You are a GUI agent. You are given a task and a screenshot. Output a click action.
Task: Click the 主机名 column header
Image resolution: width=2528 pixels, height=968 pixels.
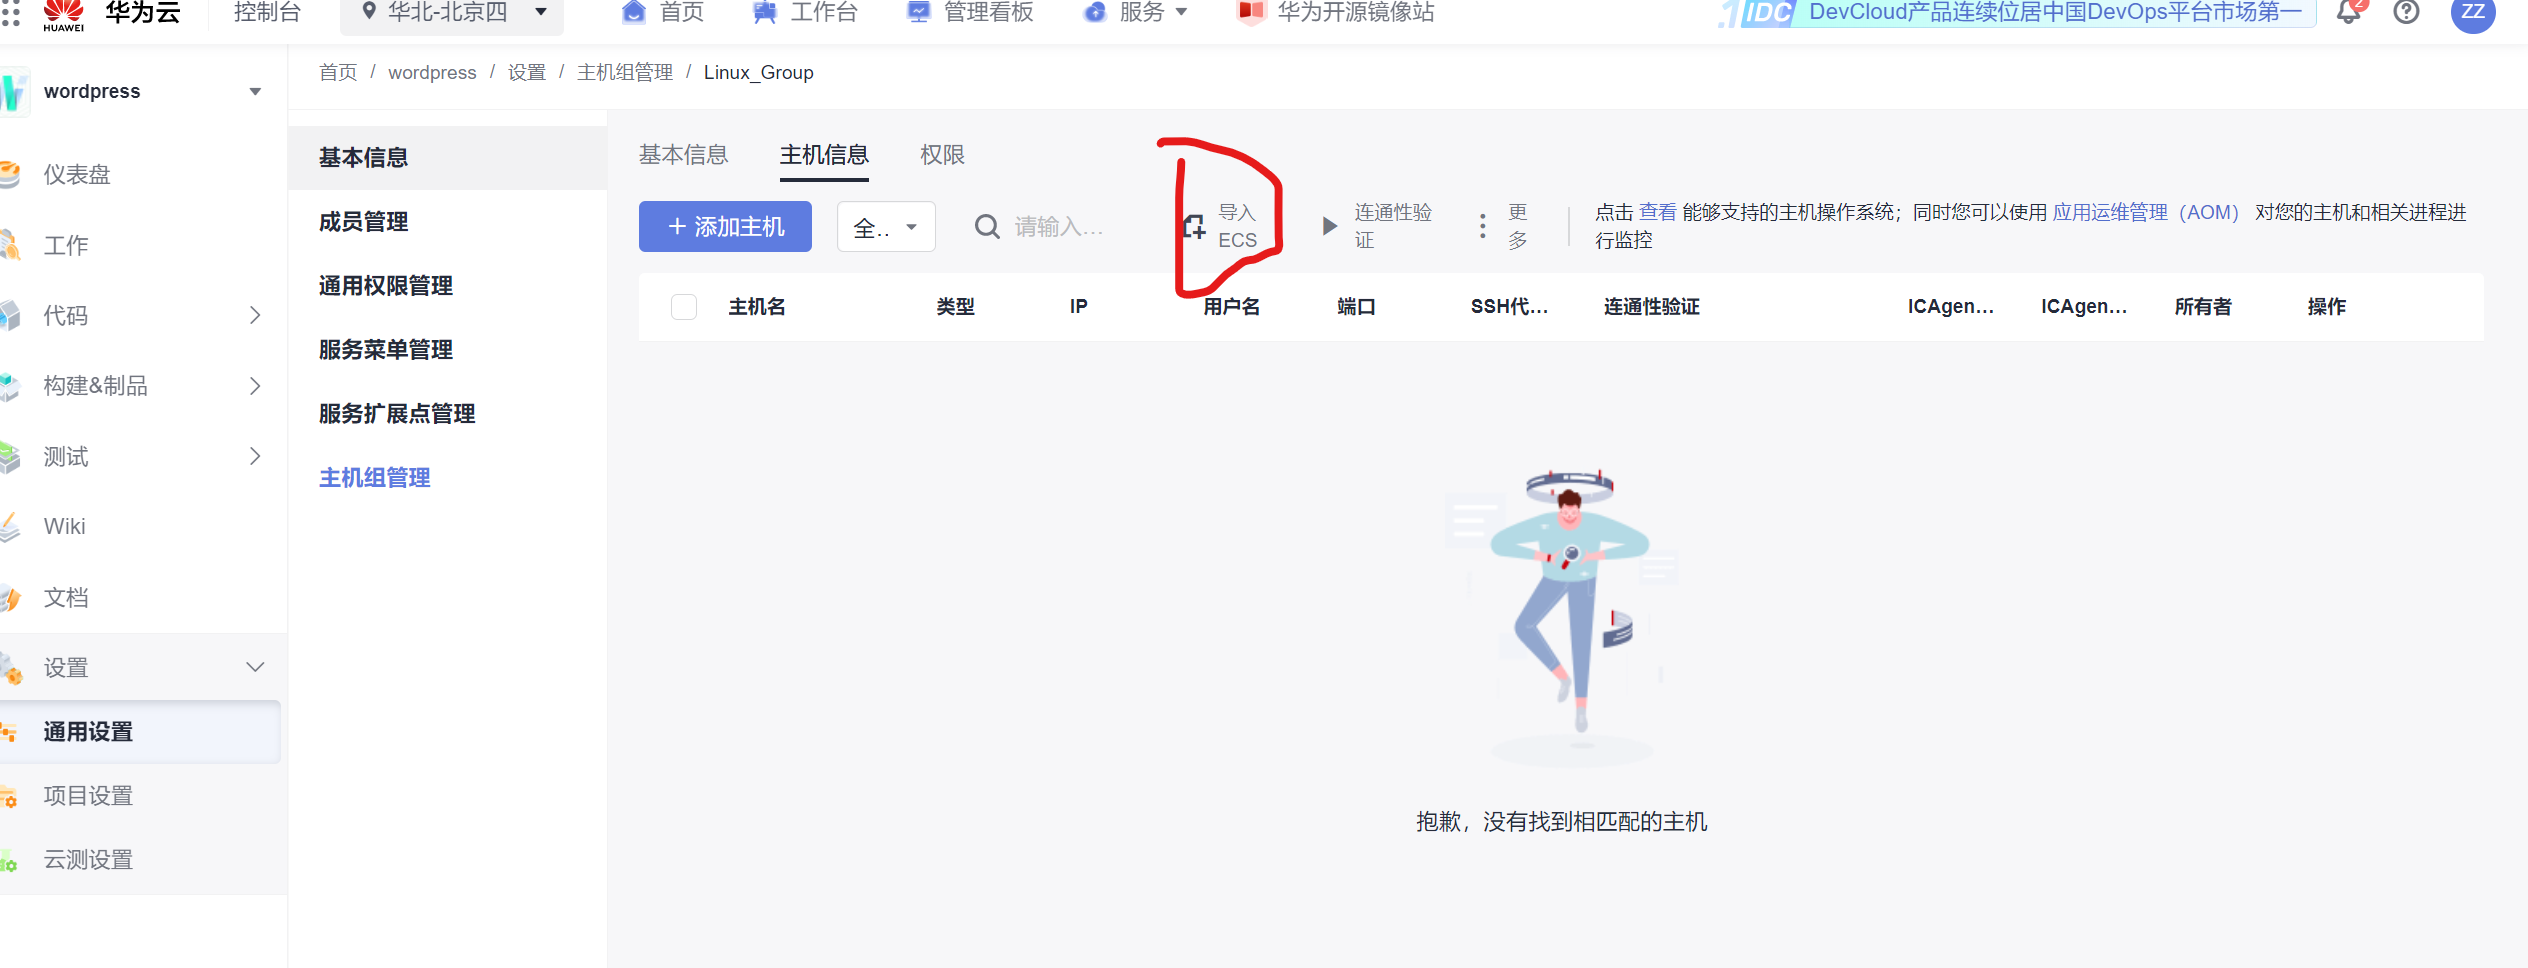point(757,307)
